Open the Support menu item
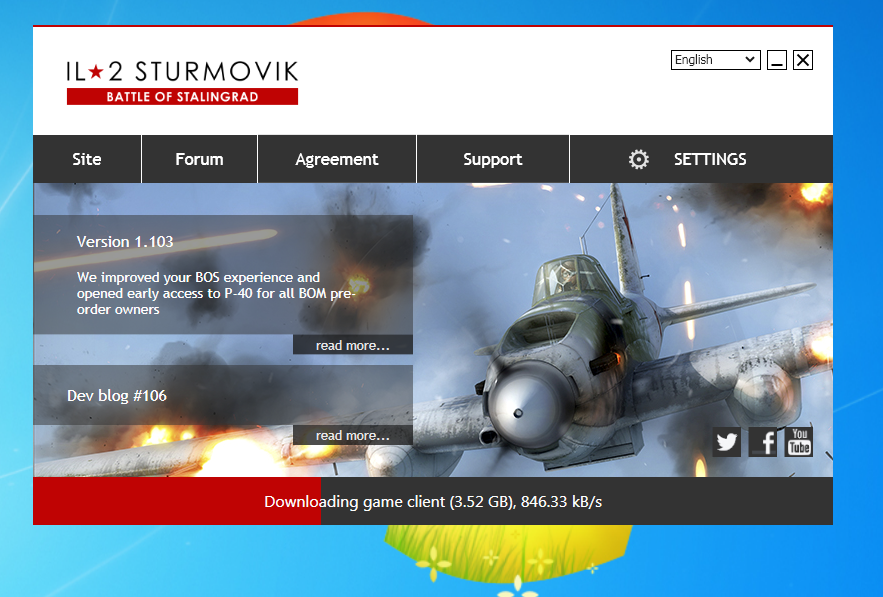This screenshot has height=597, width=883. point(493,159)
